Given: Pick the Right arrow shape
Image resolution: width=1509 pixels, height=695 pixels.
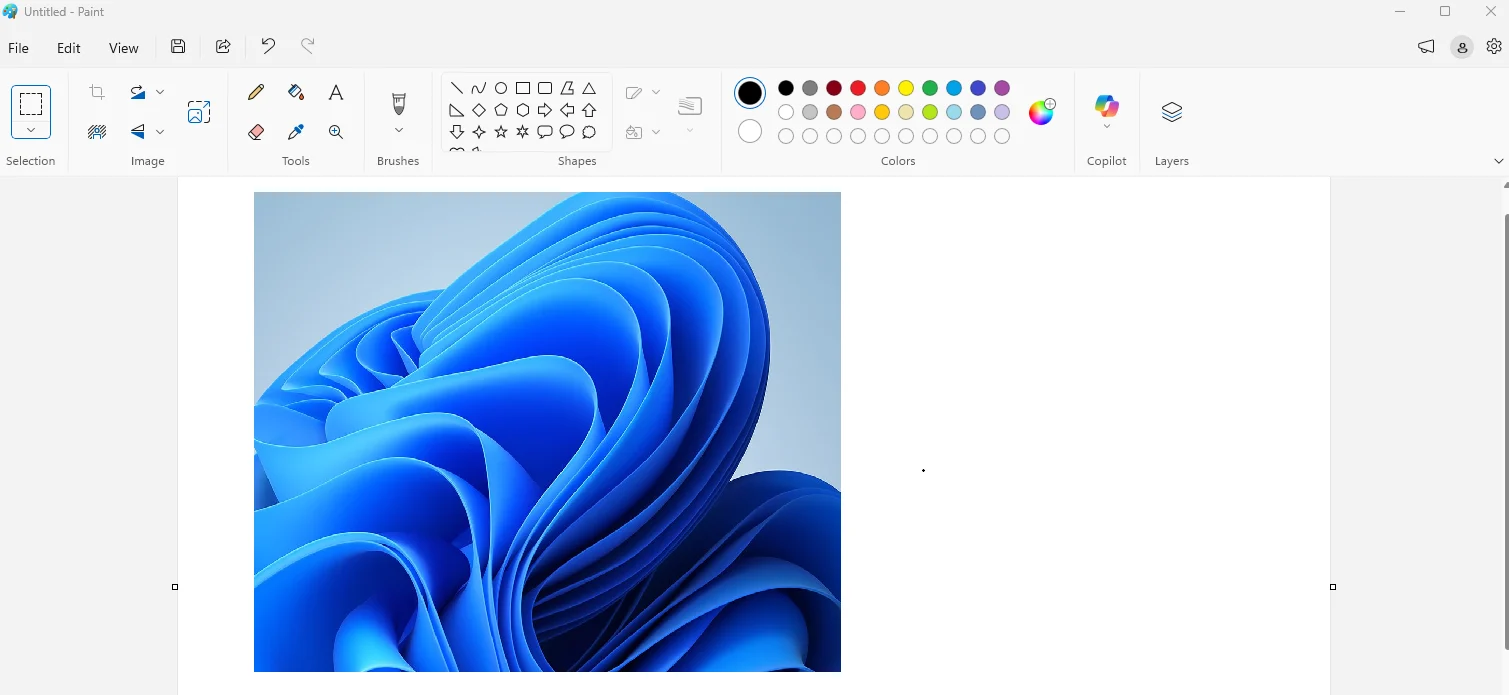Looking at the screenshot, I should click(x=545, y=110).
